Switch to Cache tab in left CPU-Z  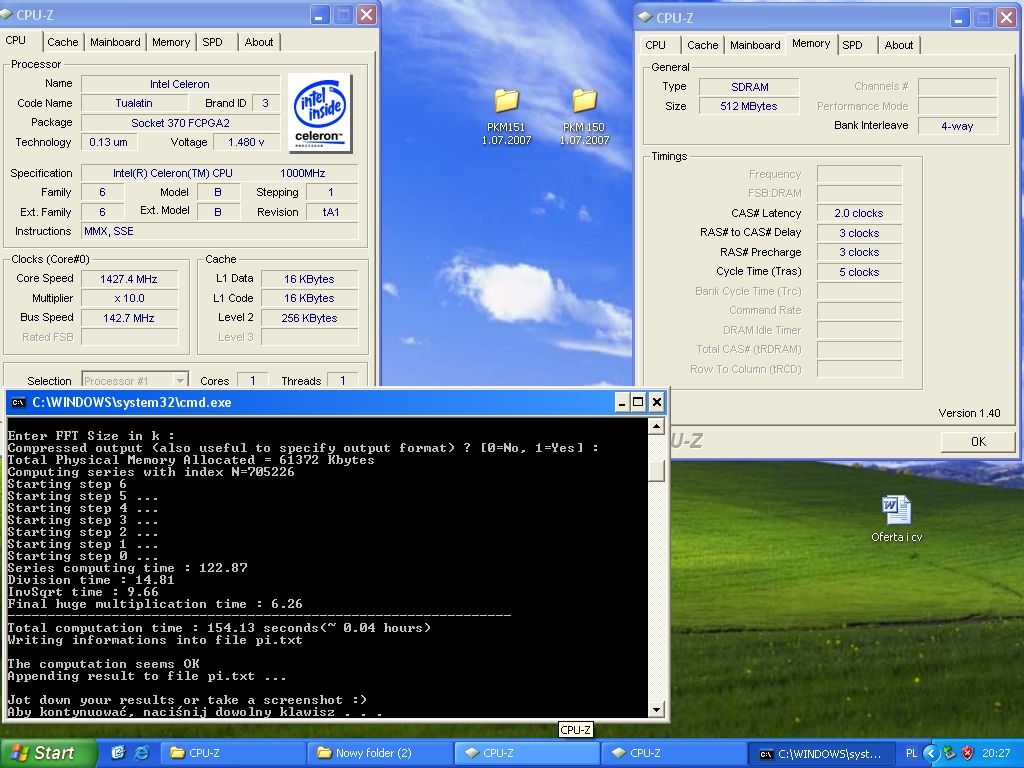pyautogui.click(x=63, y=42)
